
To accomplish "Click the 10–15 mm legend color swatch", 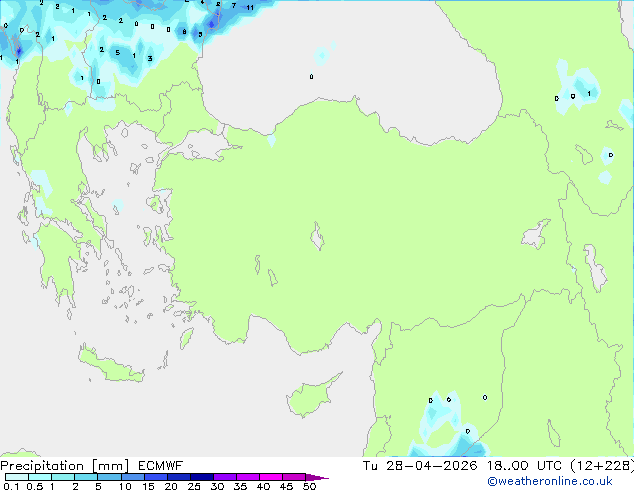I will (x=133, y=477).
